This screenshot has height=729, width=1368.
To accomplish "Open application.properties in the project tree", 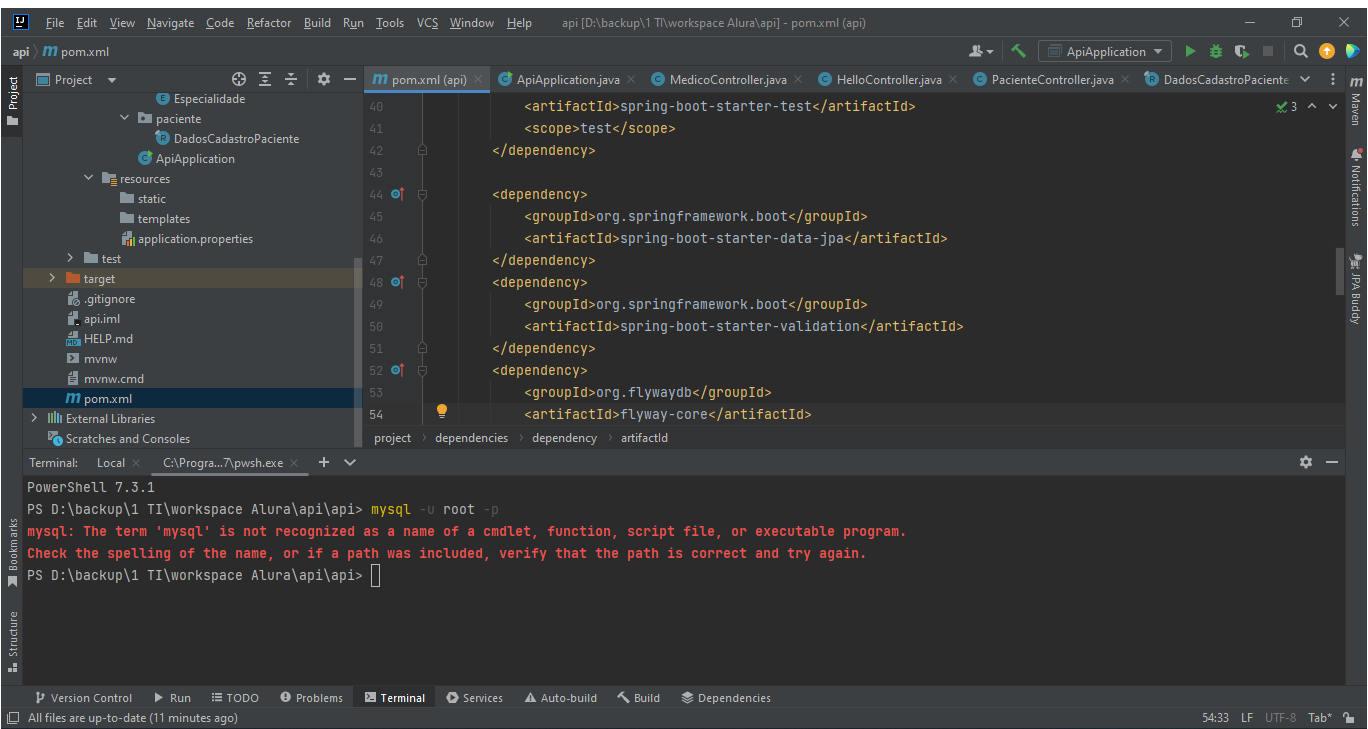I will [195, 239].
